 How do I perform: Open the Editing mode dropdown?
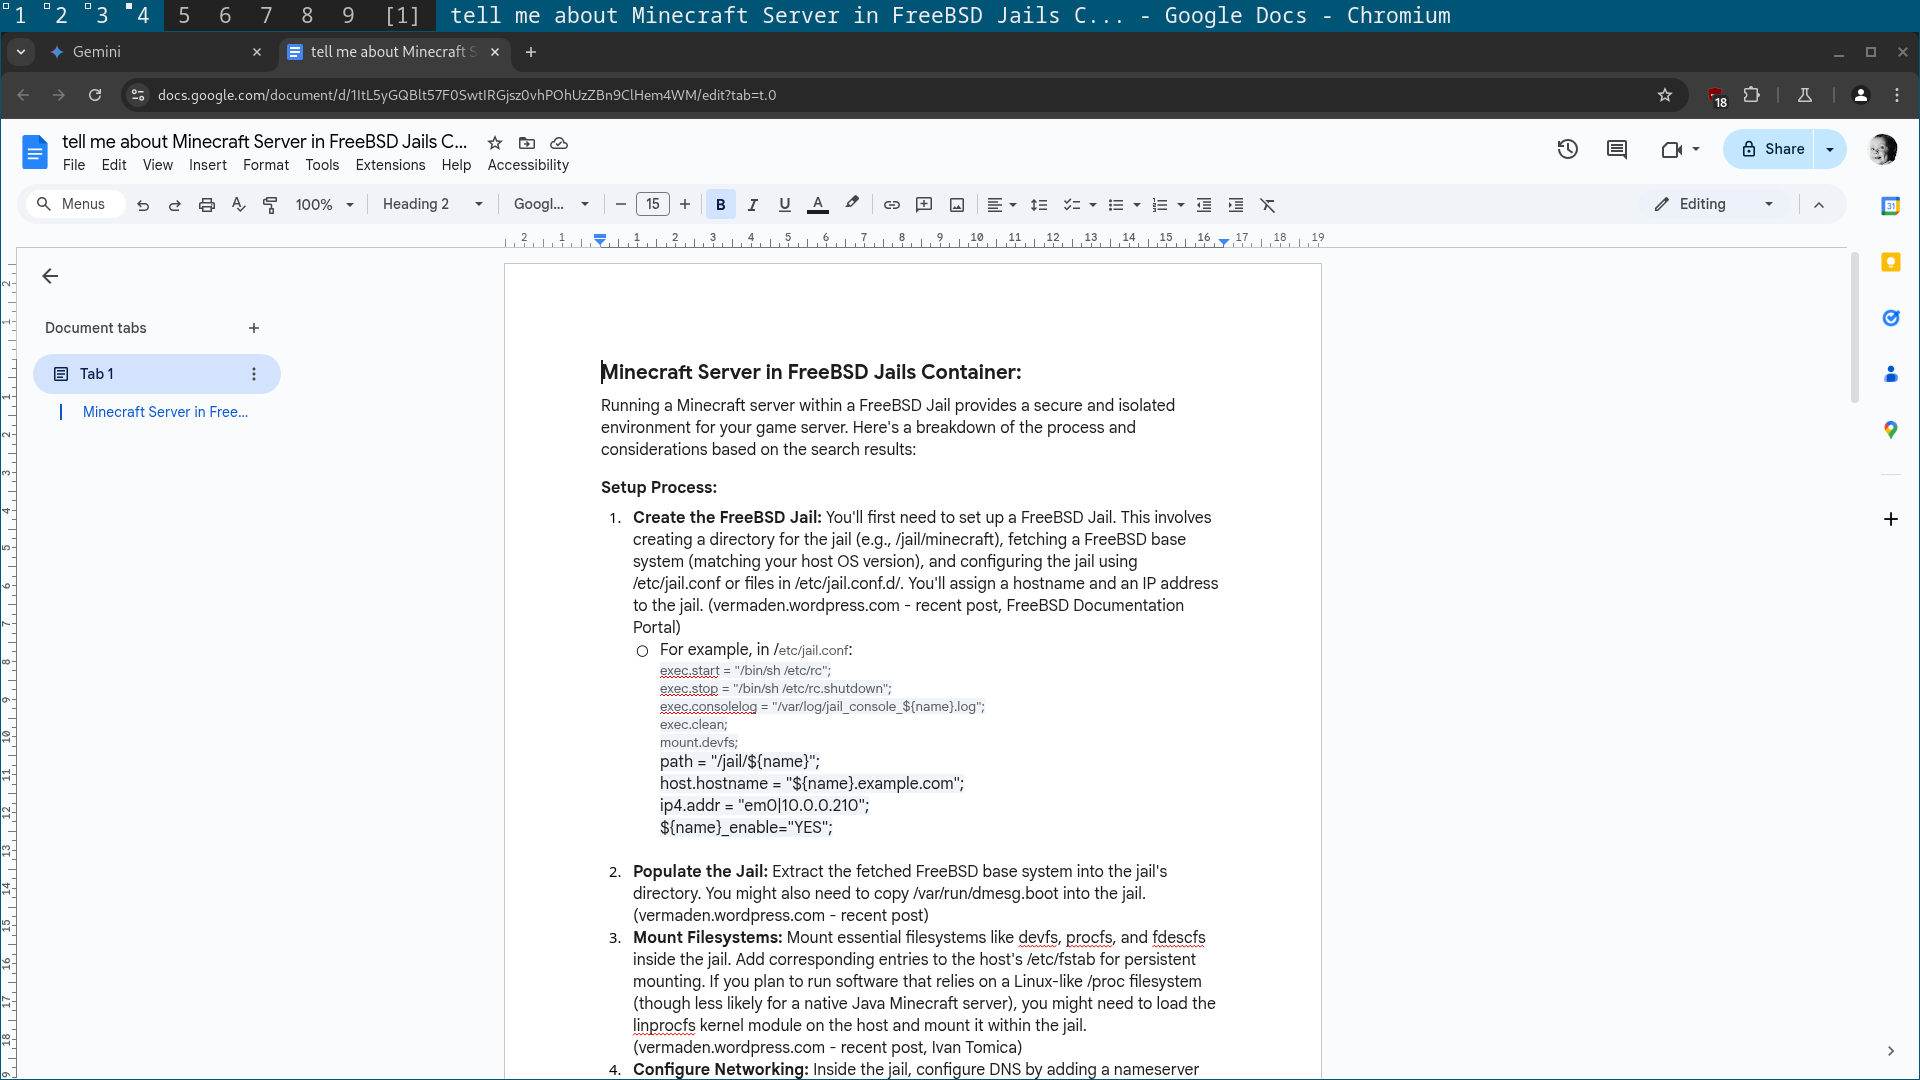(1714, 204)
